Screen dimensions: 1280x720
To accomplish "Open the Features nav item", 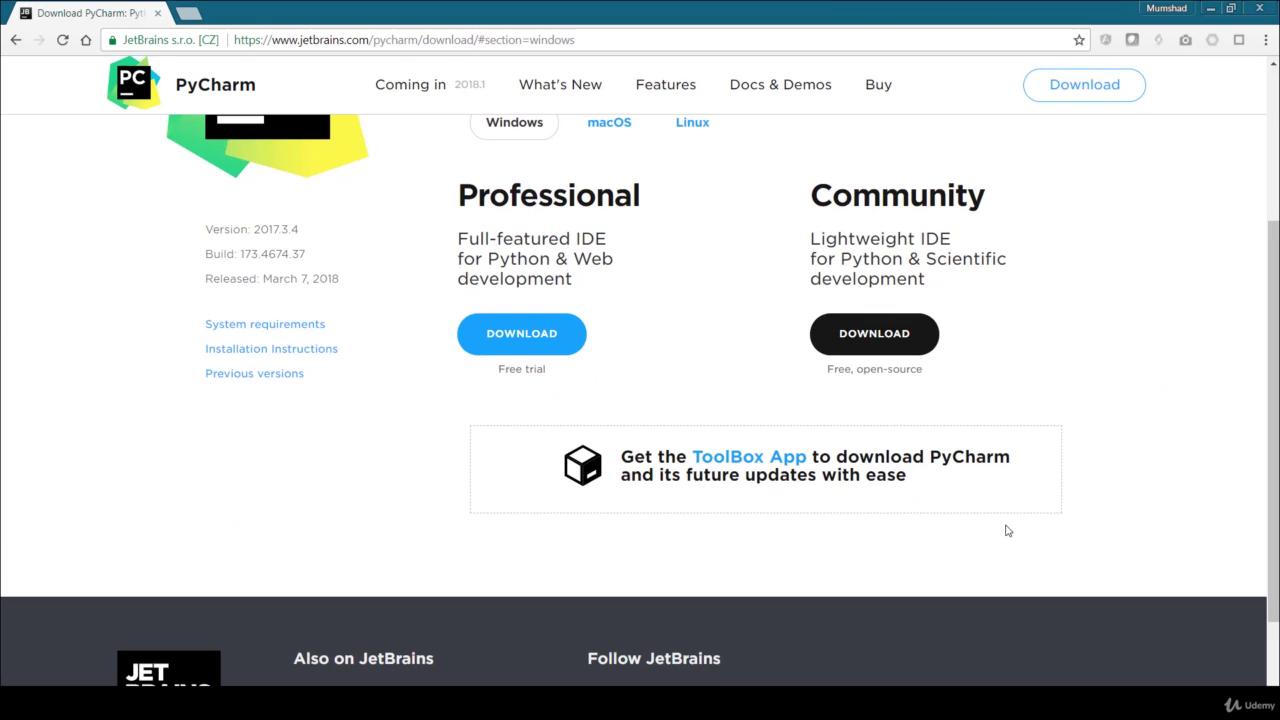I will click(x=665, y=85).
